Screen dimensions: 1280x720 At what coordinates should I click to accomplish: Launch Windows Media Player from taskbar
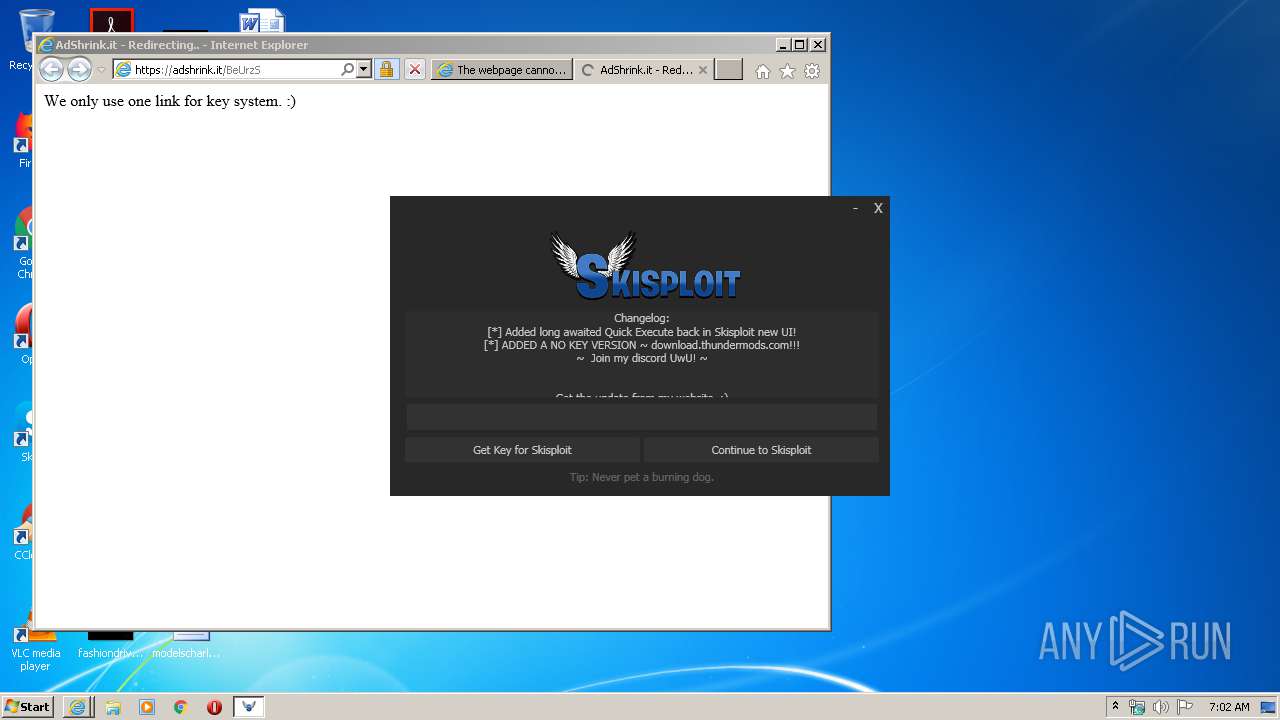(147, 707)
